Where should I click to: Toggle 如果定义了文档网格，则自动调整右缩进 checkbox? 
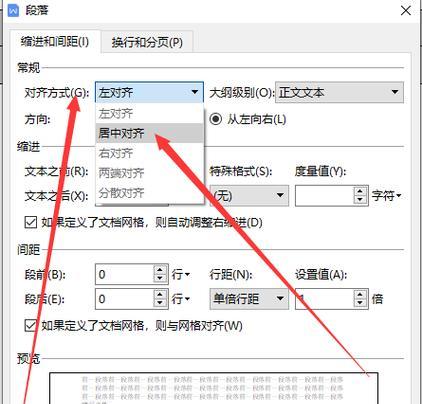[x=31, y=222]
